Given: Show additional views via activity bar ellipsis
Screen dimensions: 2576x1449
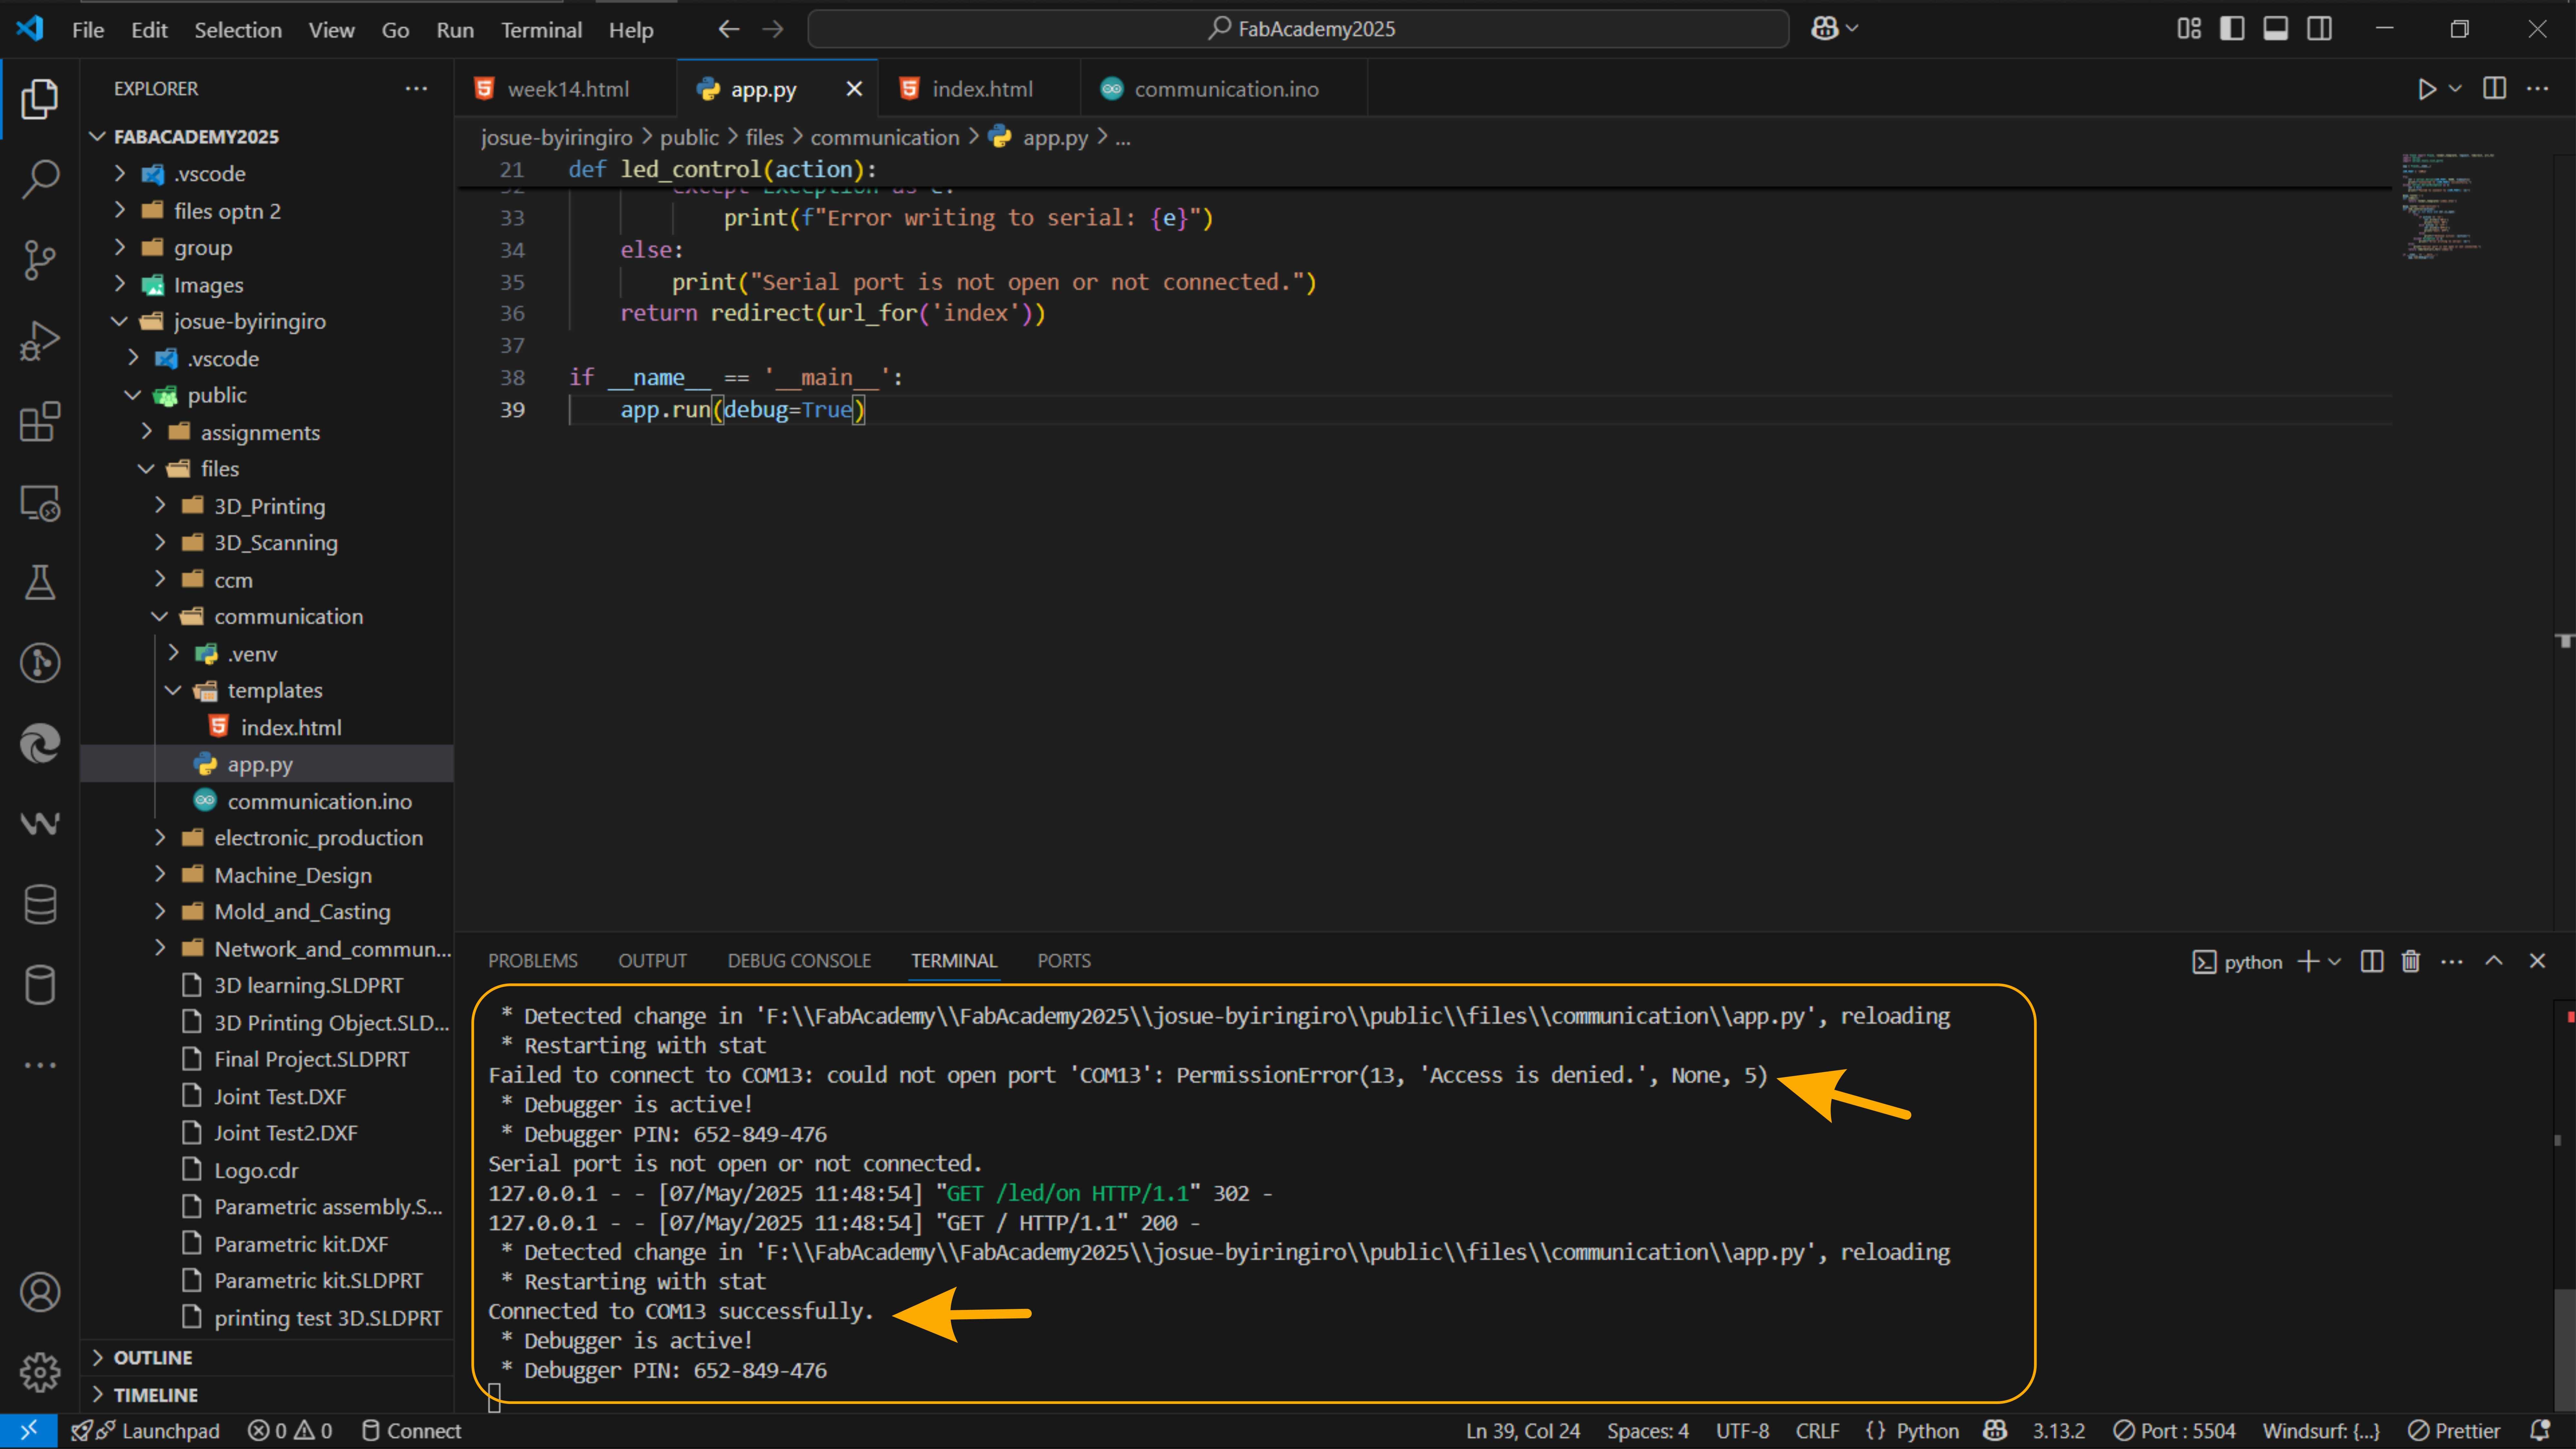Looking at the screenshot, I should (40, 1065).
